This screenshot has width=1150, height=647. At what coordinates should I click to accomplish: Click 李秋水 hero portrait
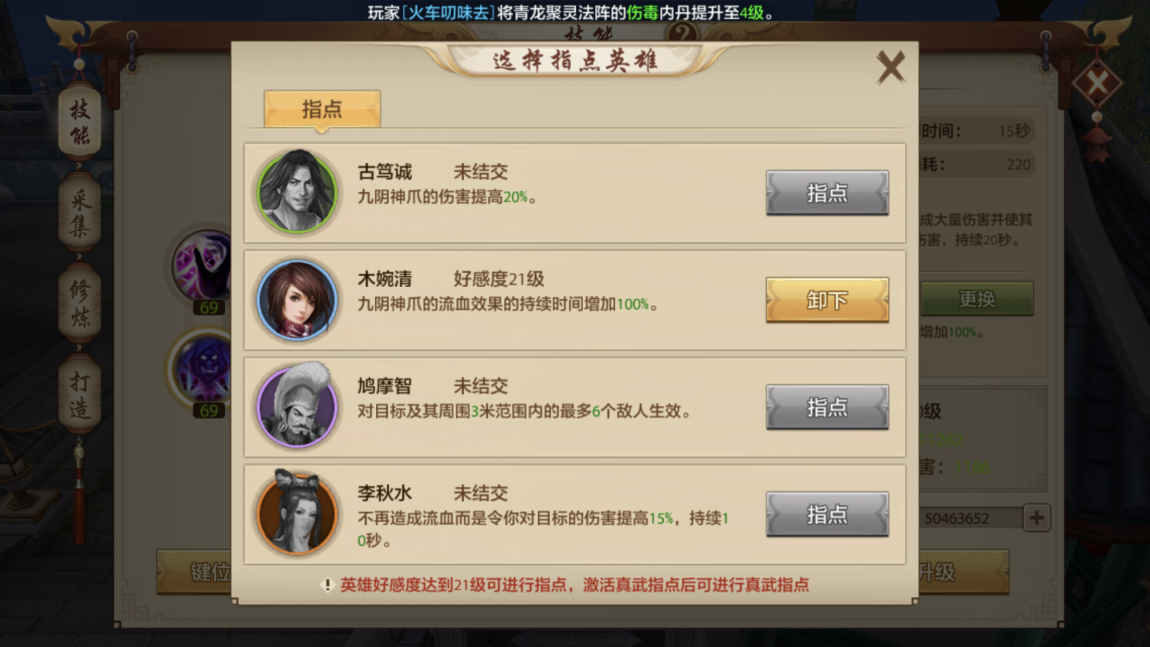(297, 512)
